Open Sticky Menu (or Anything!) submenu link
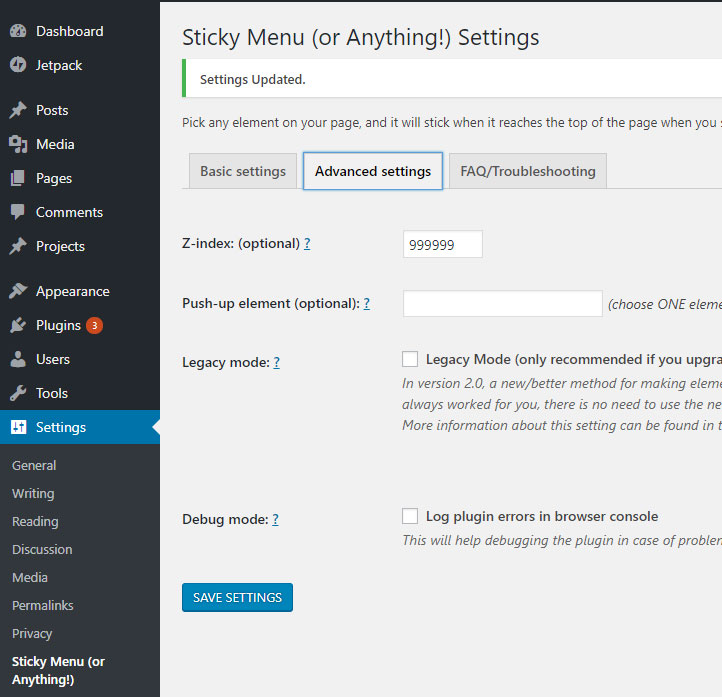Viewport: 722px width, 697px height. coord(58,670)
